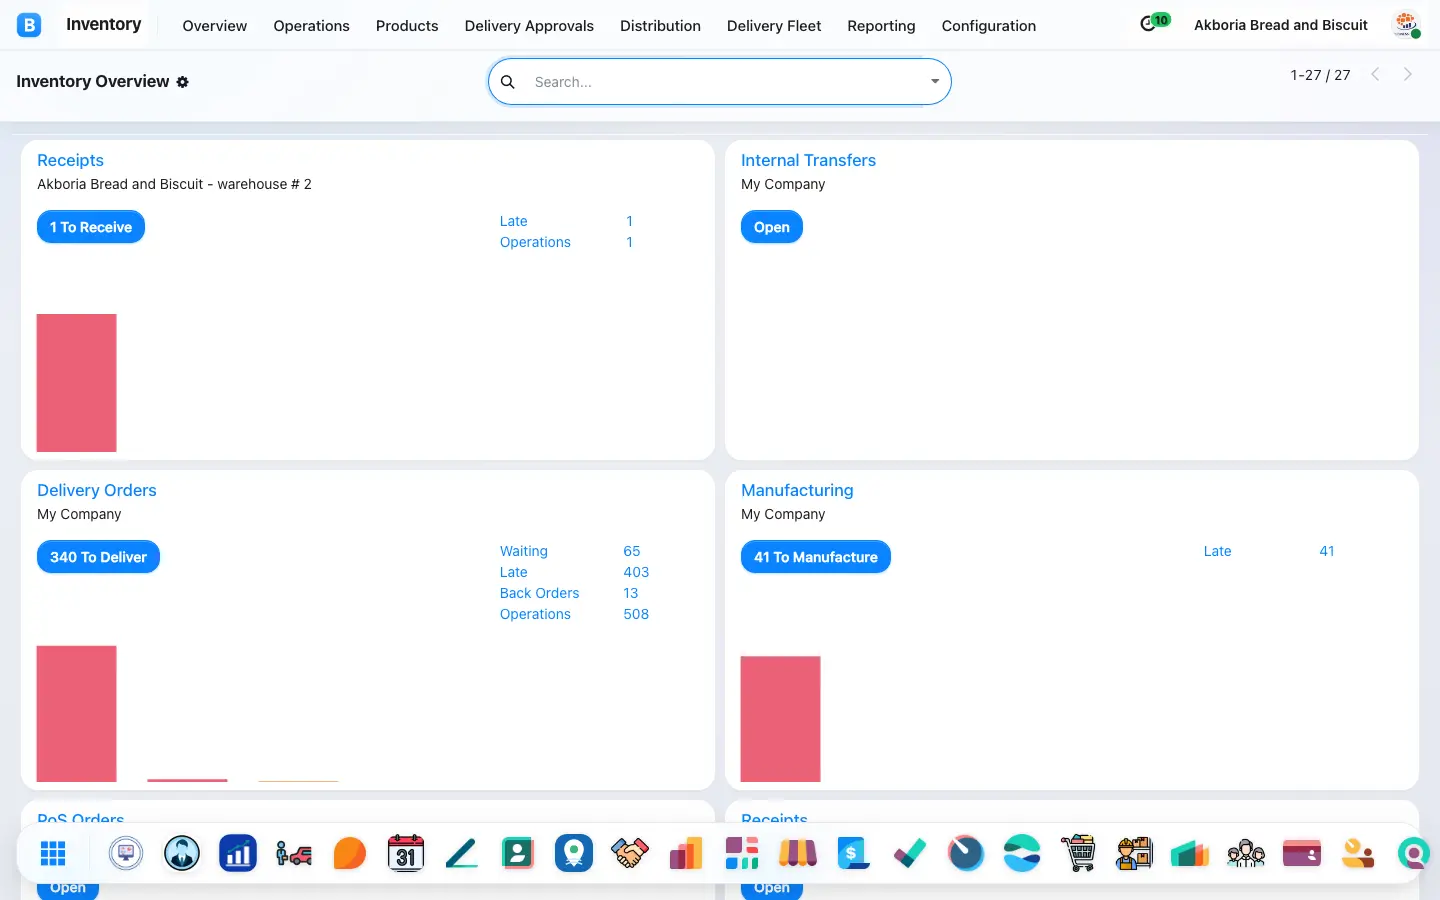Click Back Orders link in Delivery Orders
Image resolution: width=1440 pixels, height=900 pixels.
point(539,593)
